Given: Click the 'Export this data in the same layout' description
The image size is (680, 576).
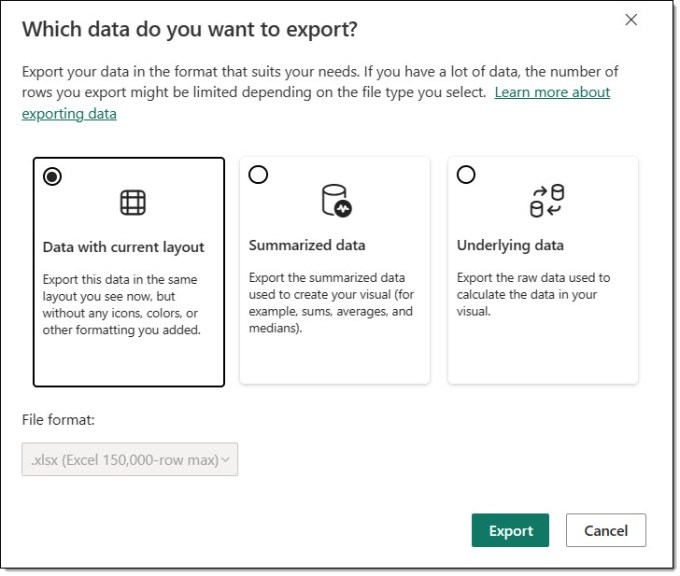Looking at the screenshot, I should [x=121, y=304].
